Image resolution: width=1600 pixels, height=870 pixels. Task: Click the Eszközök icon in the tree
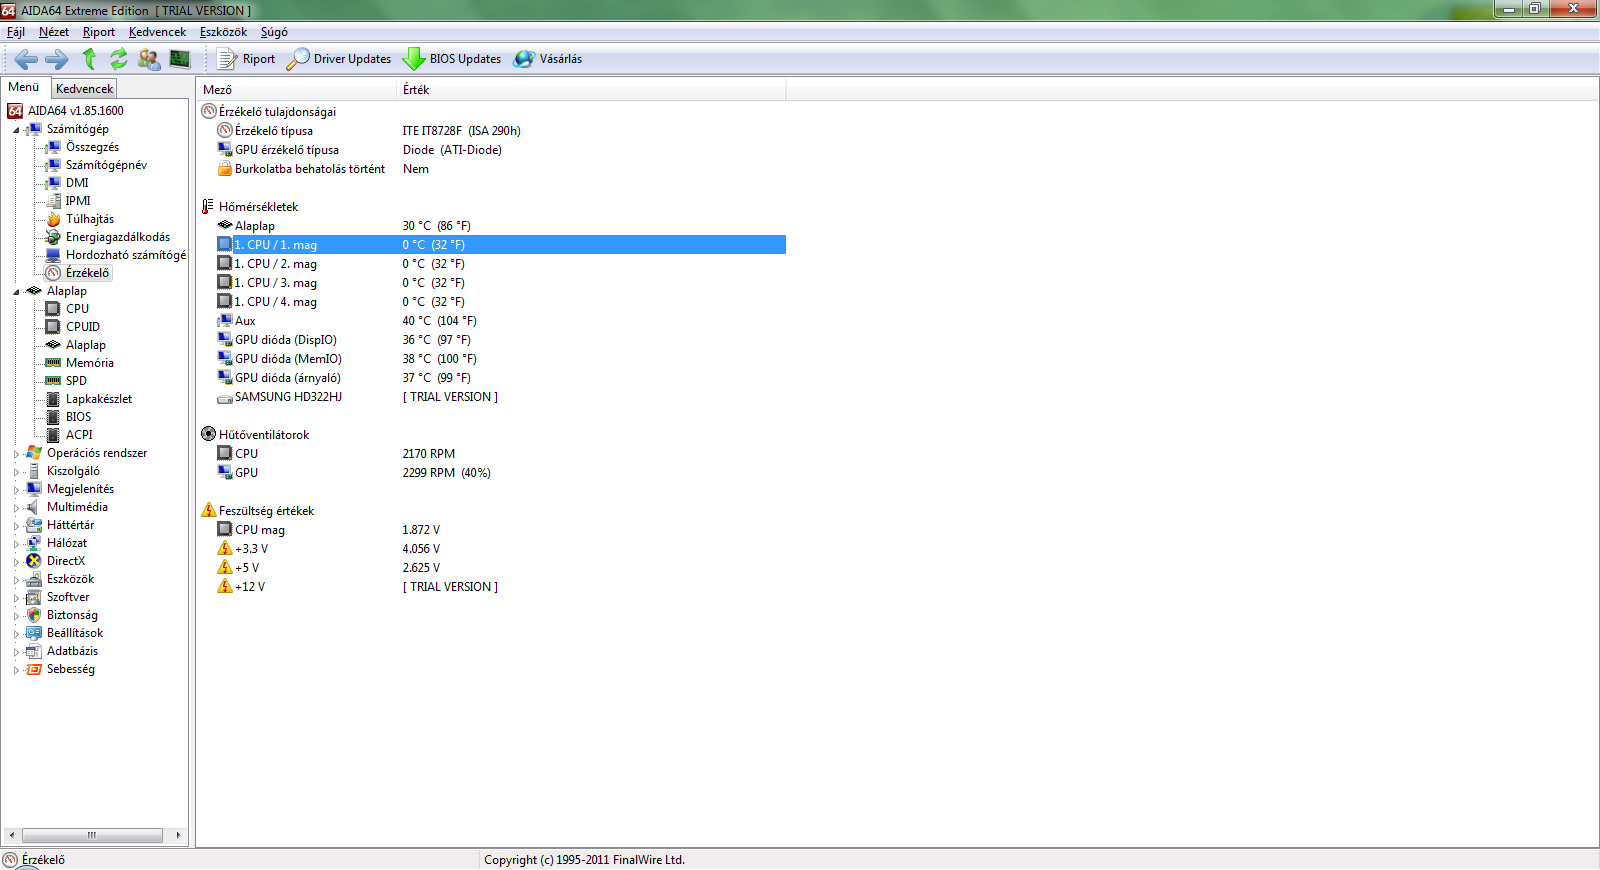[34, 579]
